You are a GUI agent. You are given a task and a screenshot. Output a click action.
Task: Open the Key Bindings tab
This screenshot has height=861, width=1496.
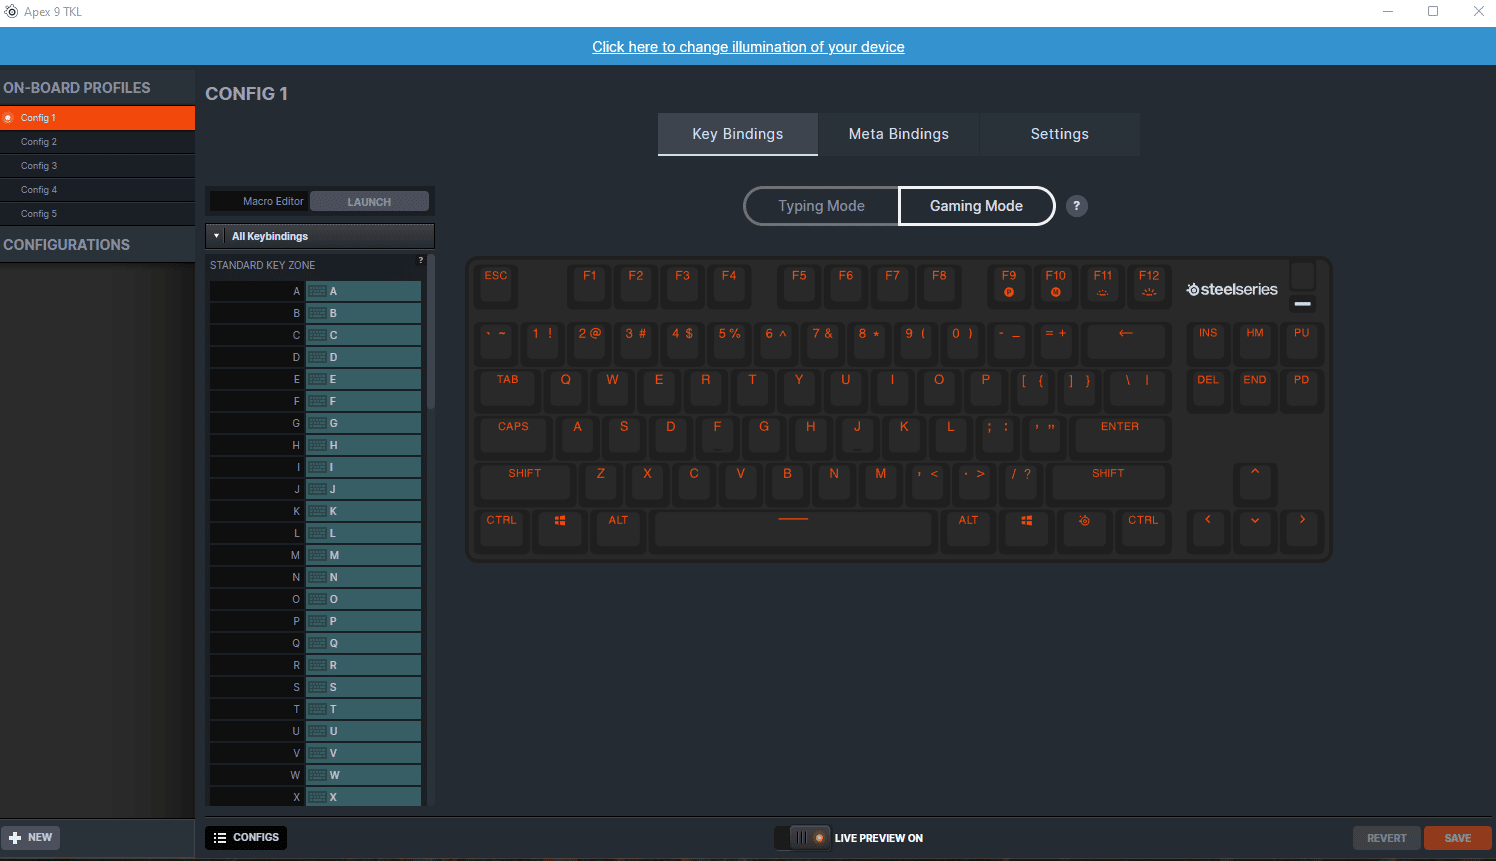[x=738, y=134]
